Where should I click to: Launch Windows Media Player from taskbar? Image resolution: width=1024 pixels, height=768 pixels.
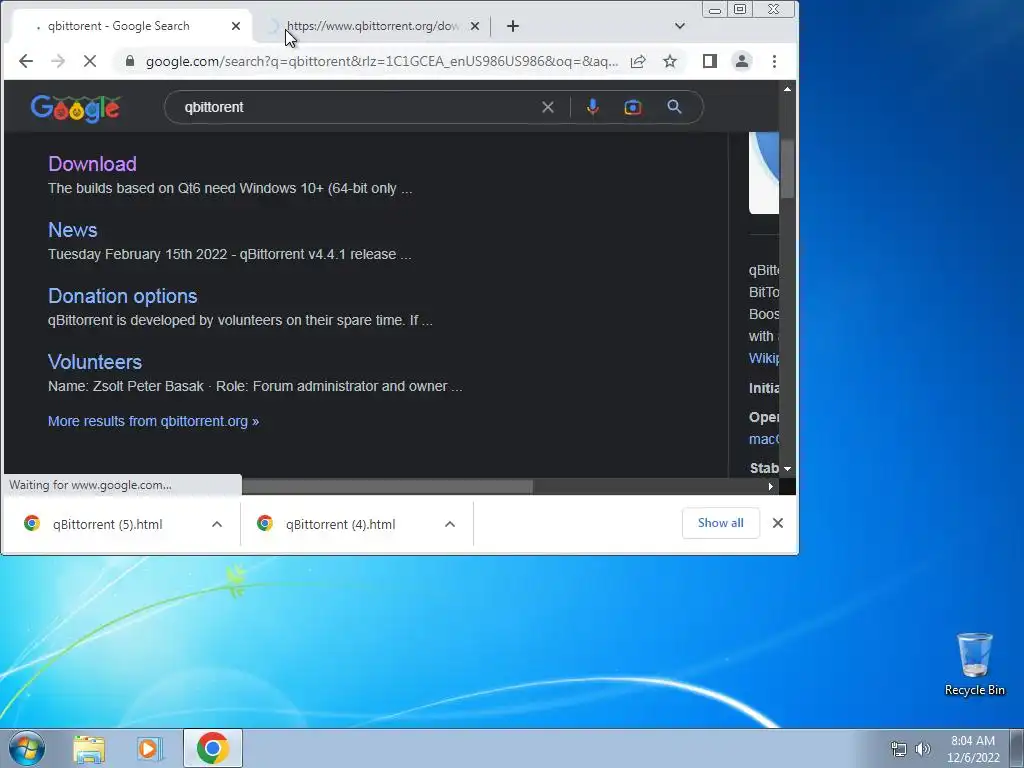point(150,749)
